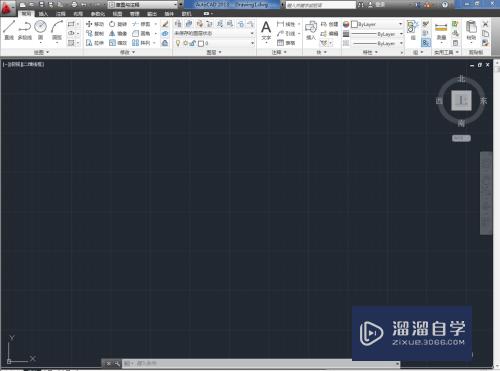
Task: Activate the Stretch (拉伸) tool
Action: tap(95, 43)
